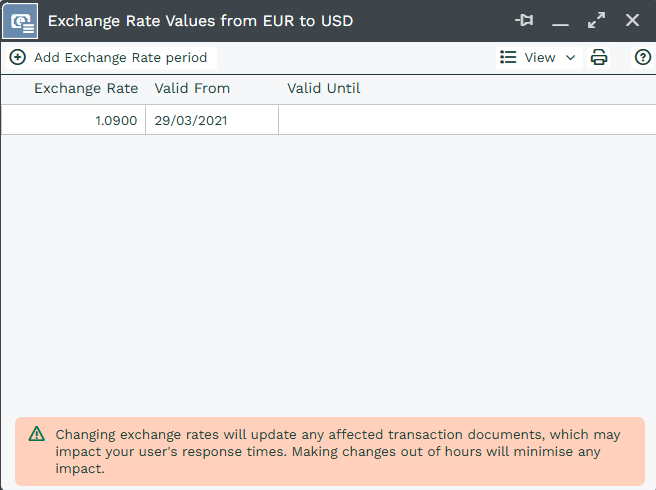The width and height of the screenshot is (656, 490).
Task: Close the Exchange Rate Values window
Action: (632, 20)
